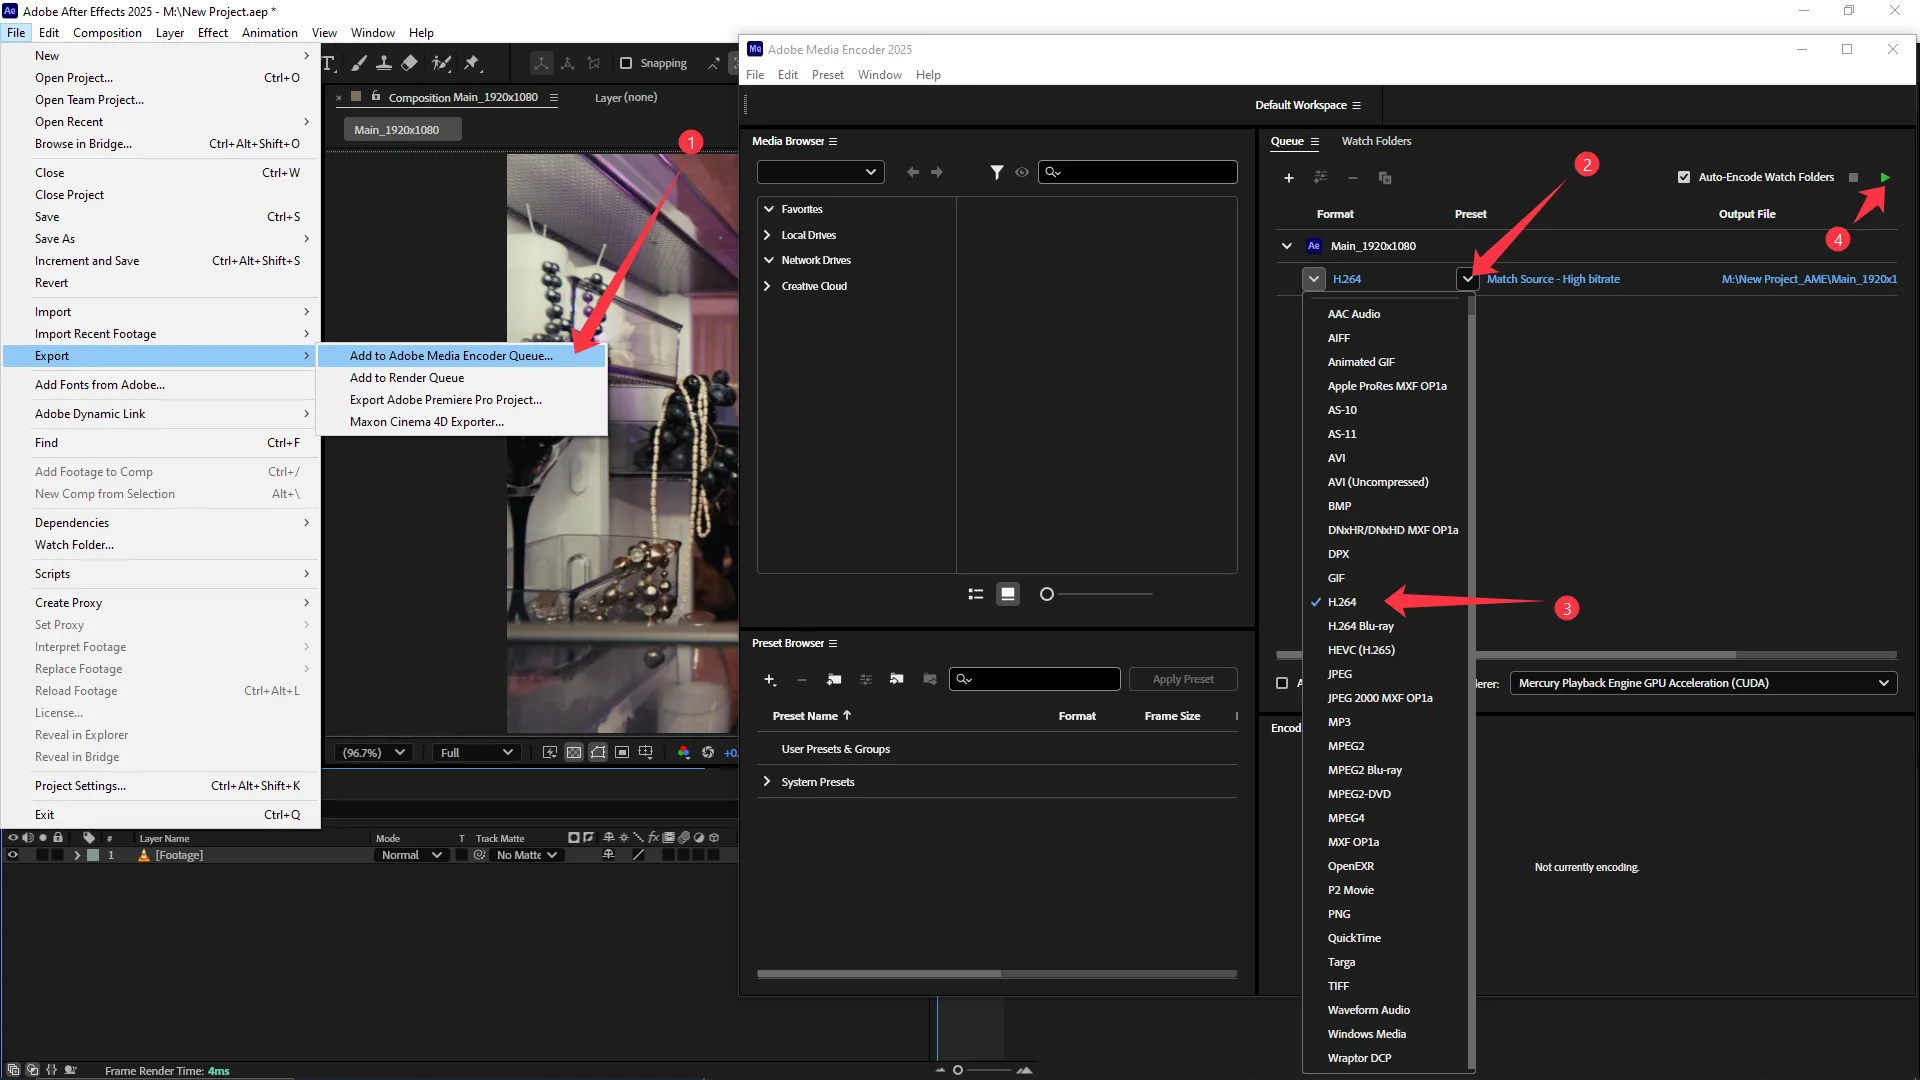Switch Media Browser to thumbnail view
This screenshot has width=1920, height=1080.
coord(1008,594)
